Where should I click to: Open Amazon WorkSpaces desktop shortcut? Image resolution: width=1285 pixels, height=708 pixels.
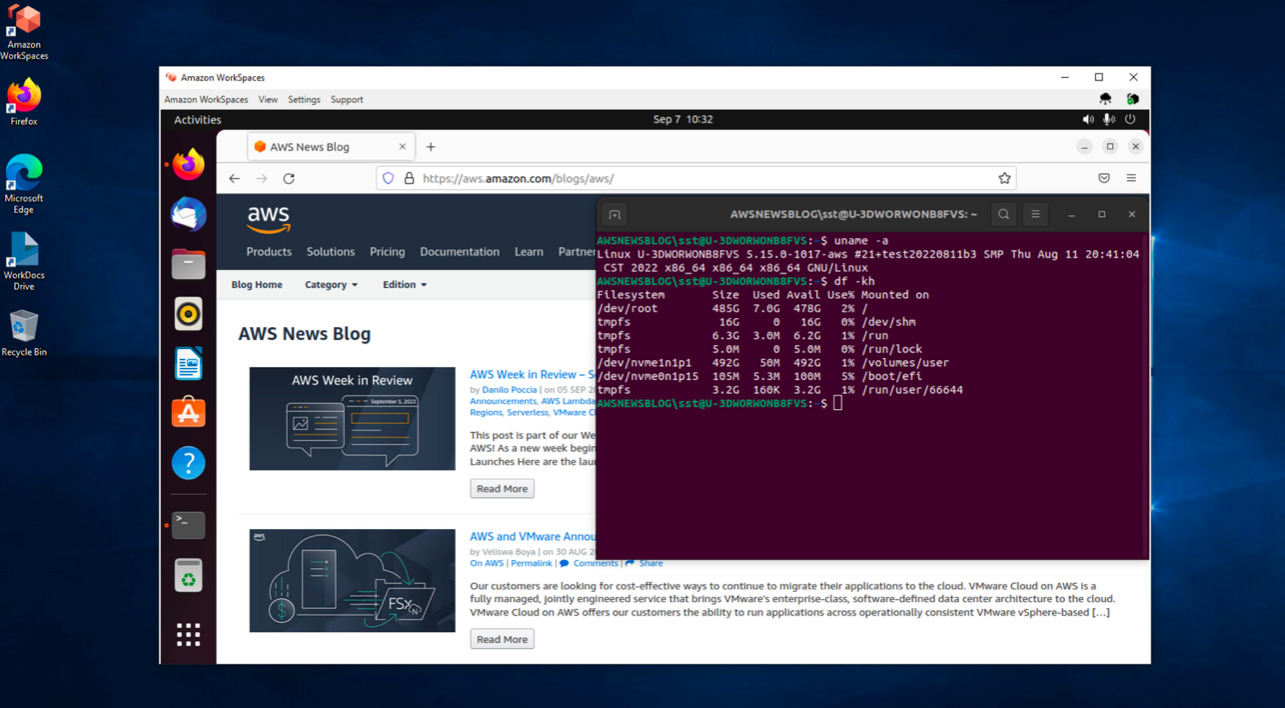24,32
